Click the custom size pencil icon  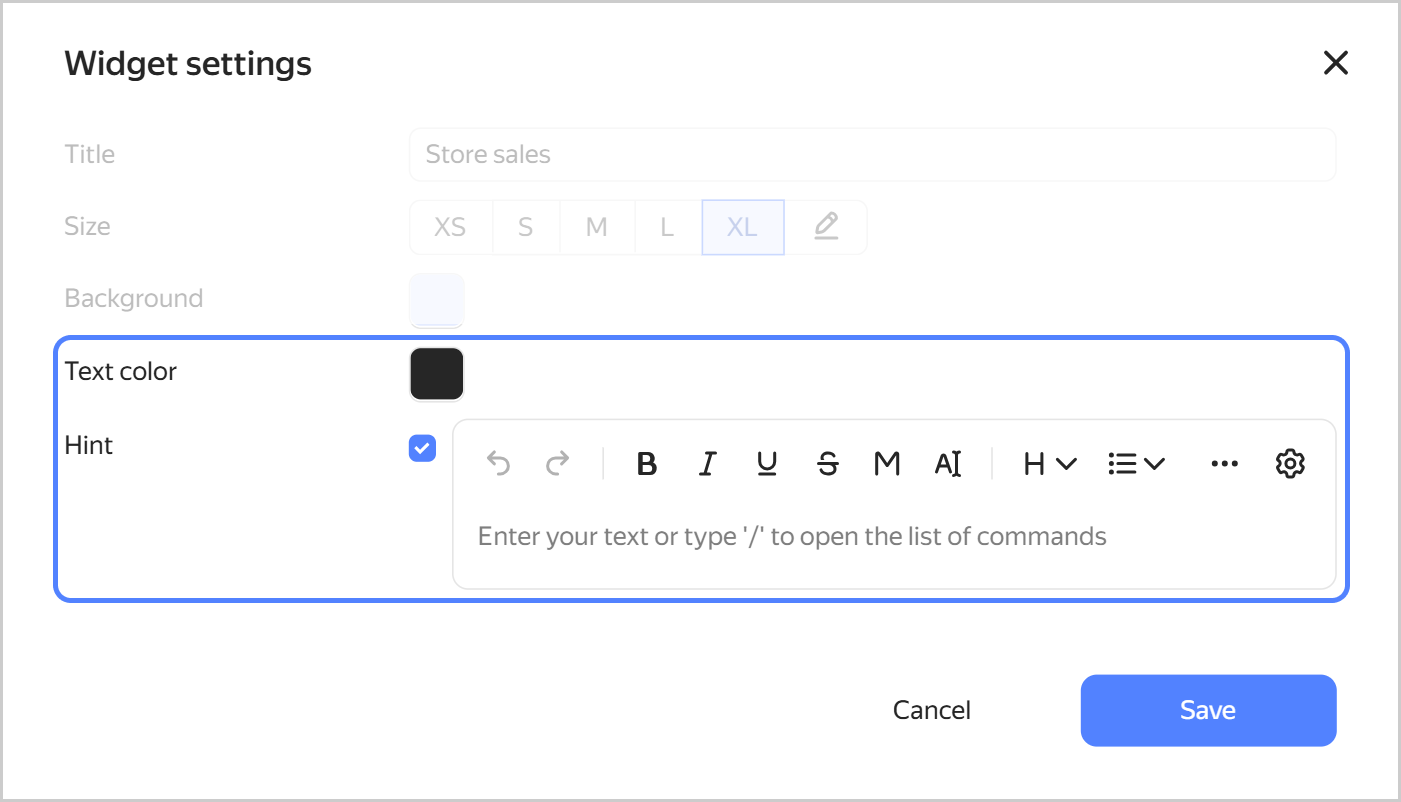(x=825, y=227)
